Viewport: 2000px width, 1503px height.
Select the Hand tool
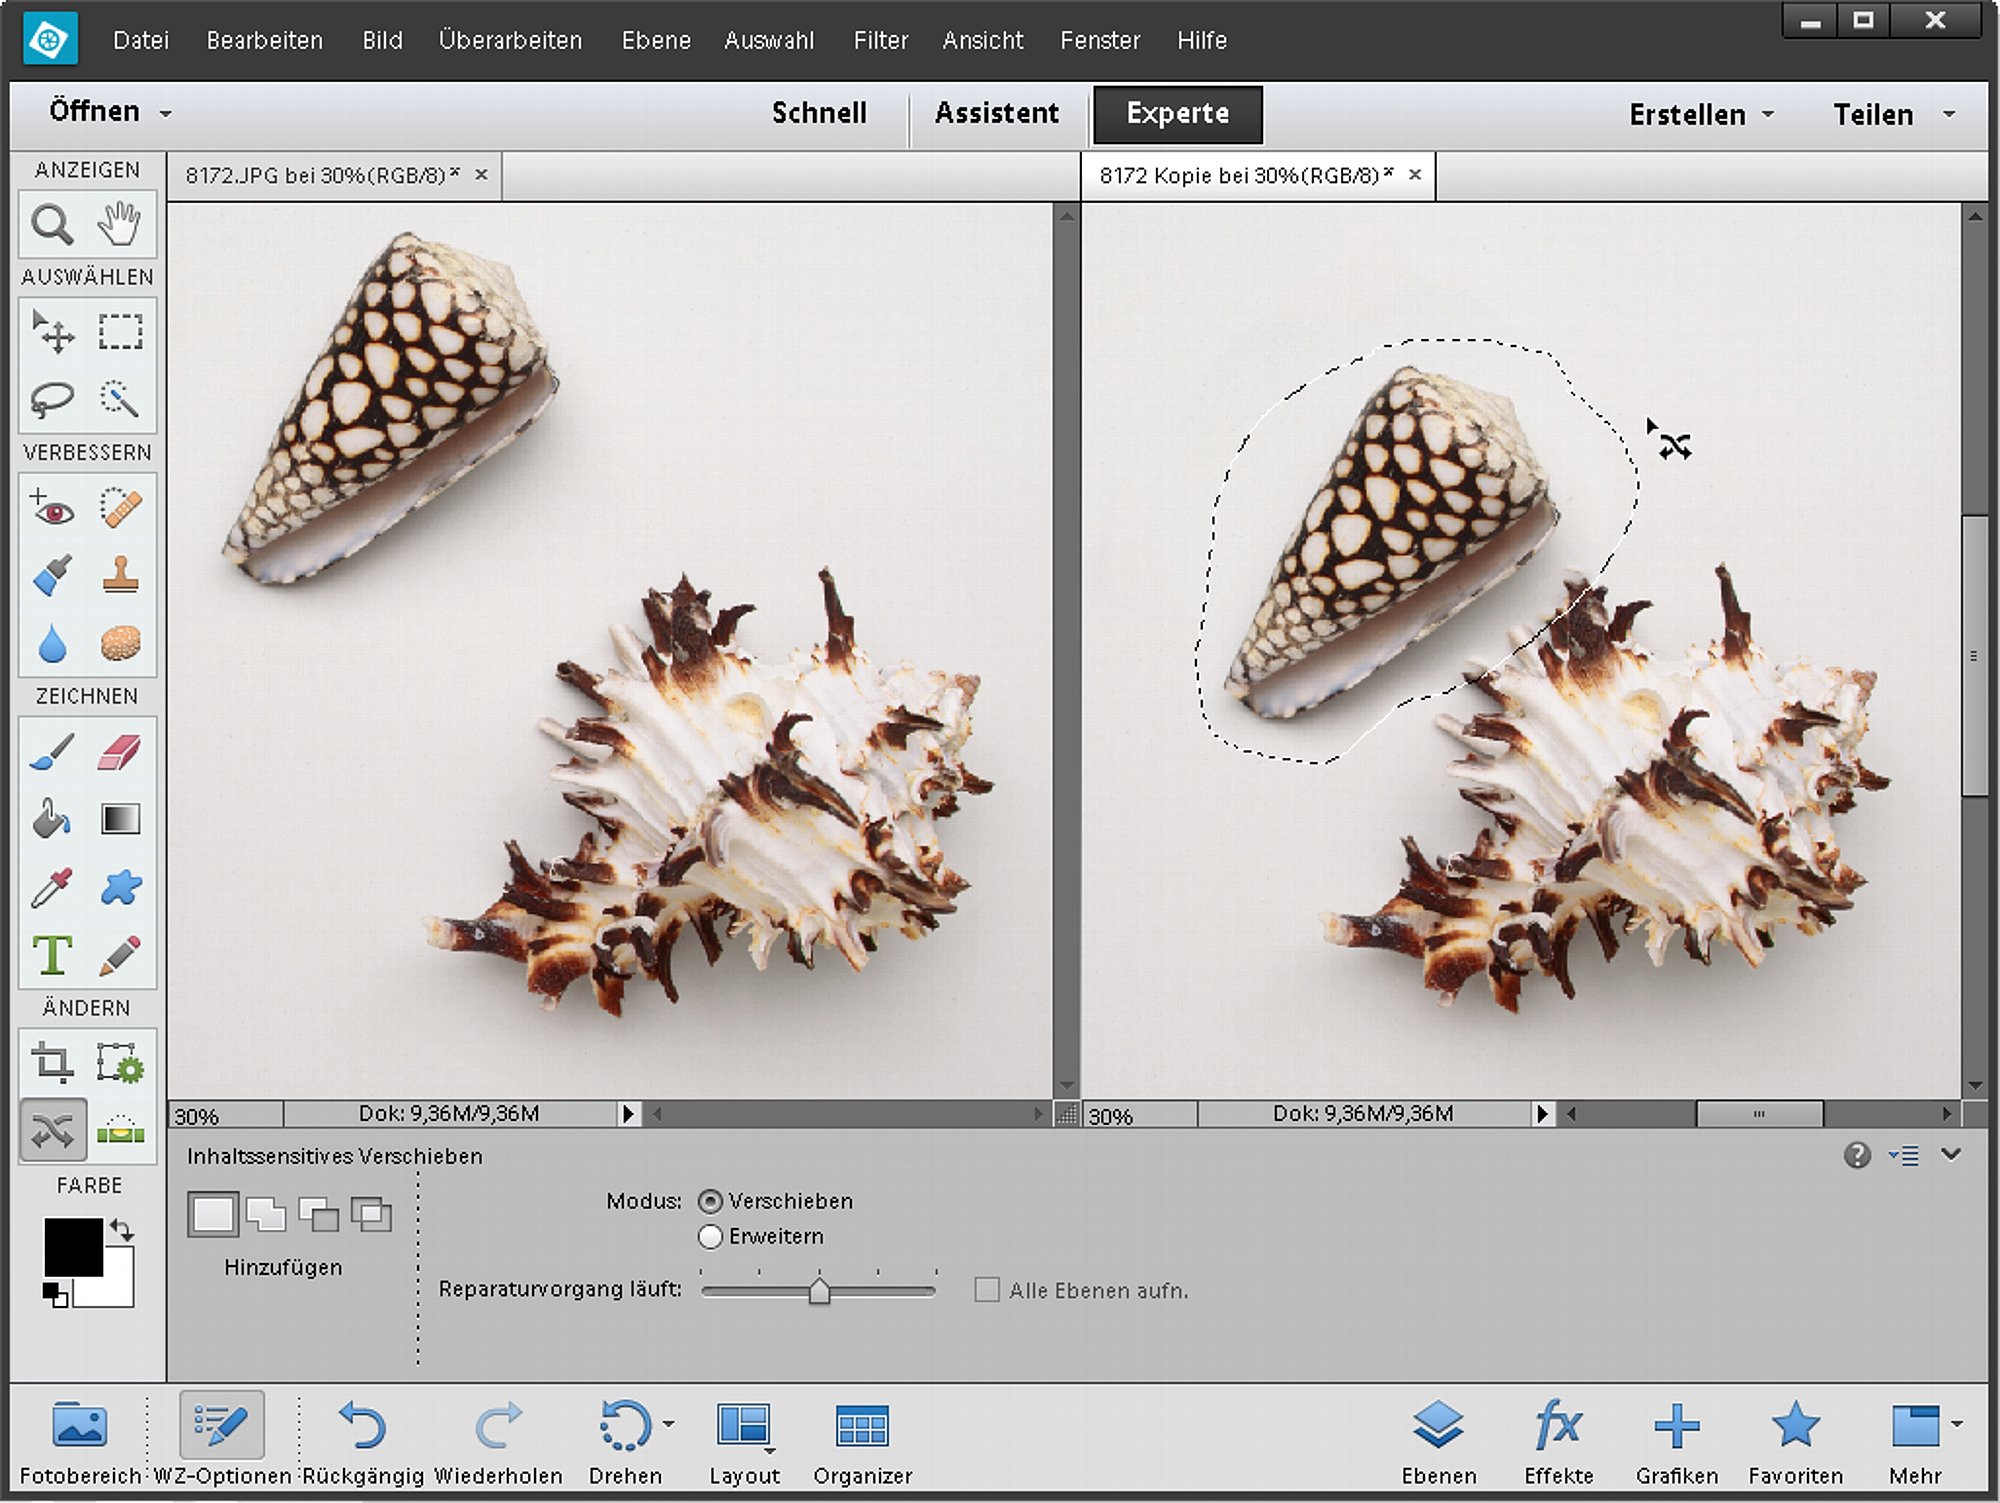click(120, 224)
